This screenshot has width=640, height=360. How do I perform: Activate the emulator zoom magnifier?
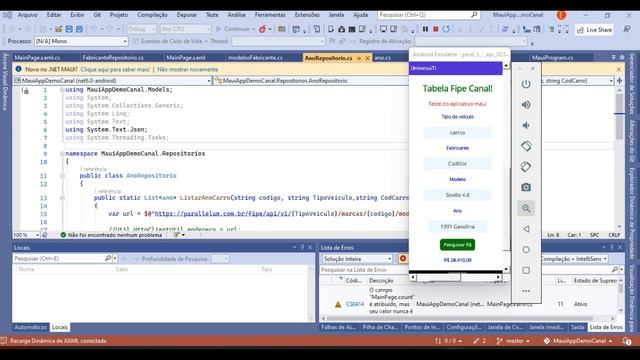coord(526,208)
